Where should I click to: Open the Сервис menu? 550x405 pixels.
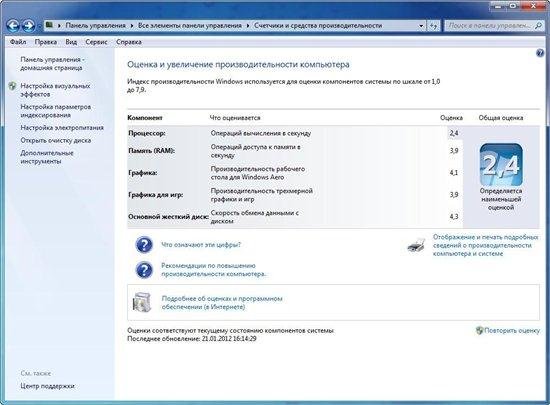point(96,42)
